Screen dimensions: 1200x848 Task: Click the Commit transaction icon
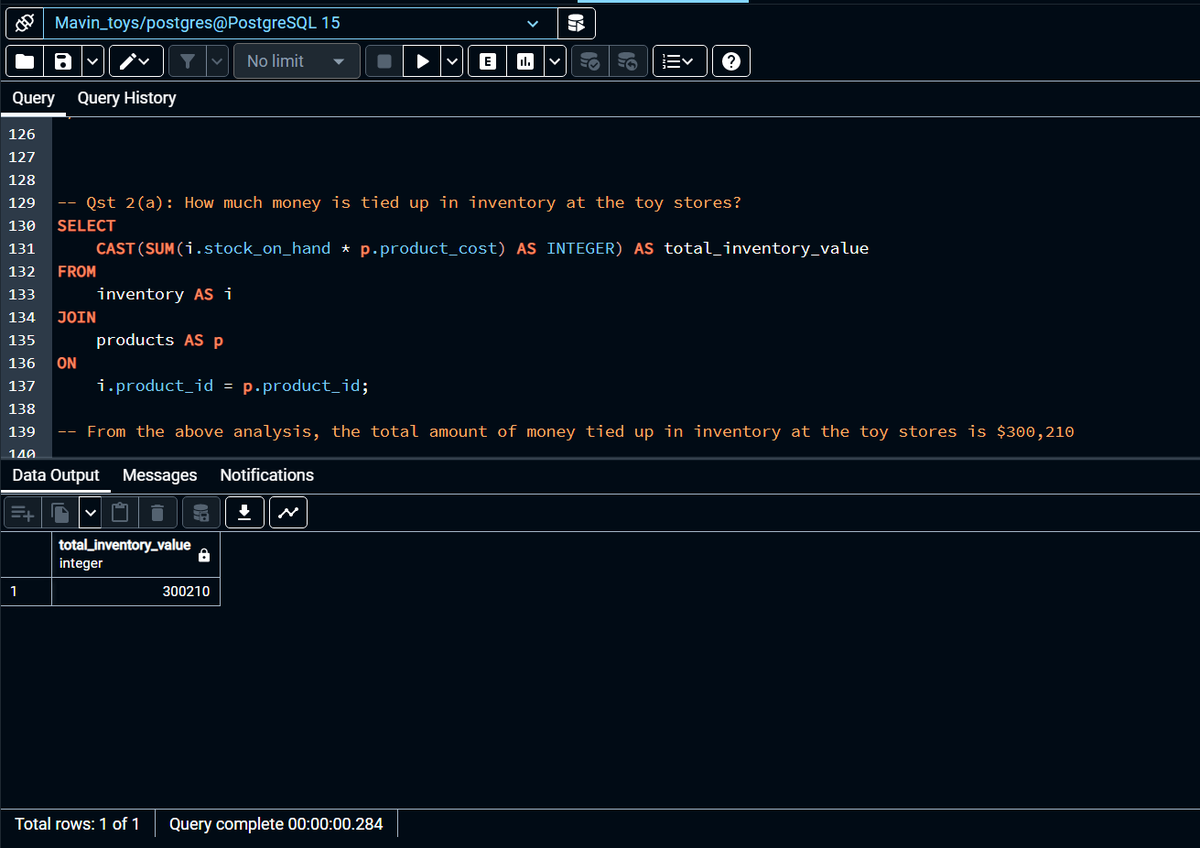coord(591,62)
